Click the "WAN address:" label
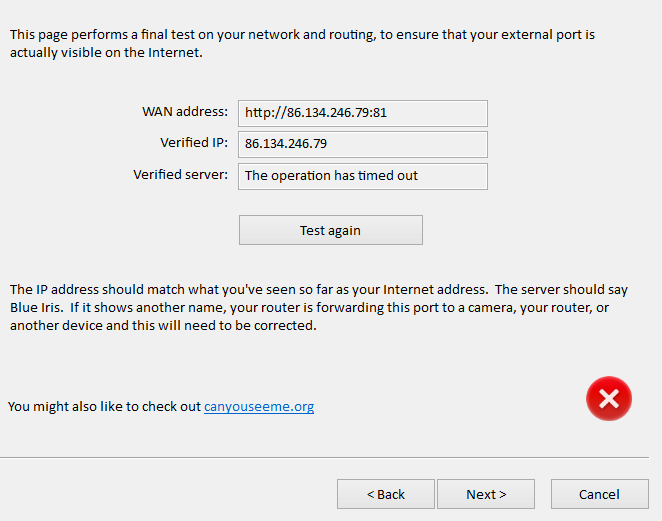This screenshot has width=662, height=521. [x=185, y=112]
